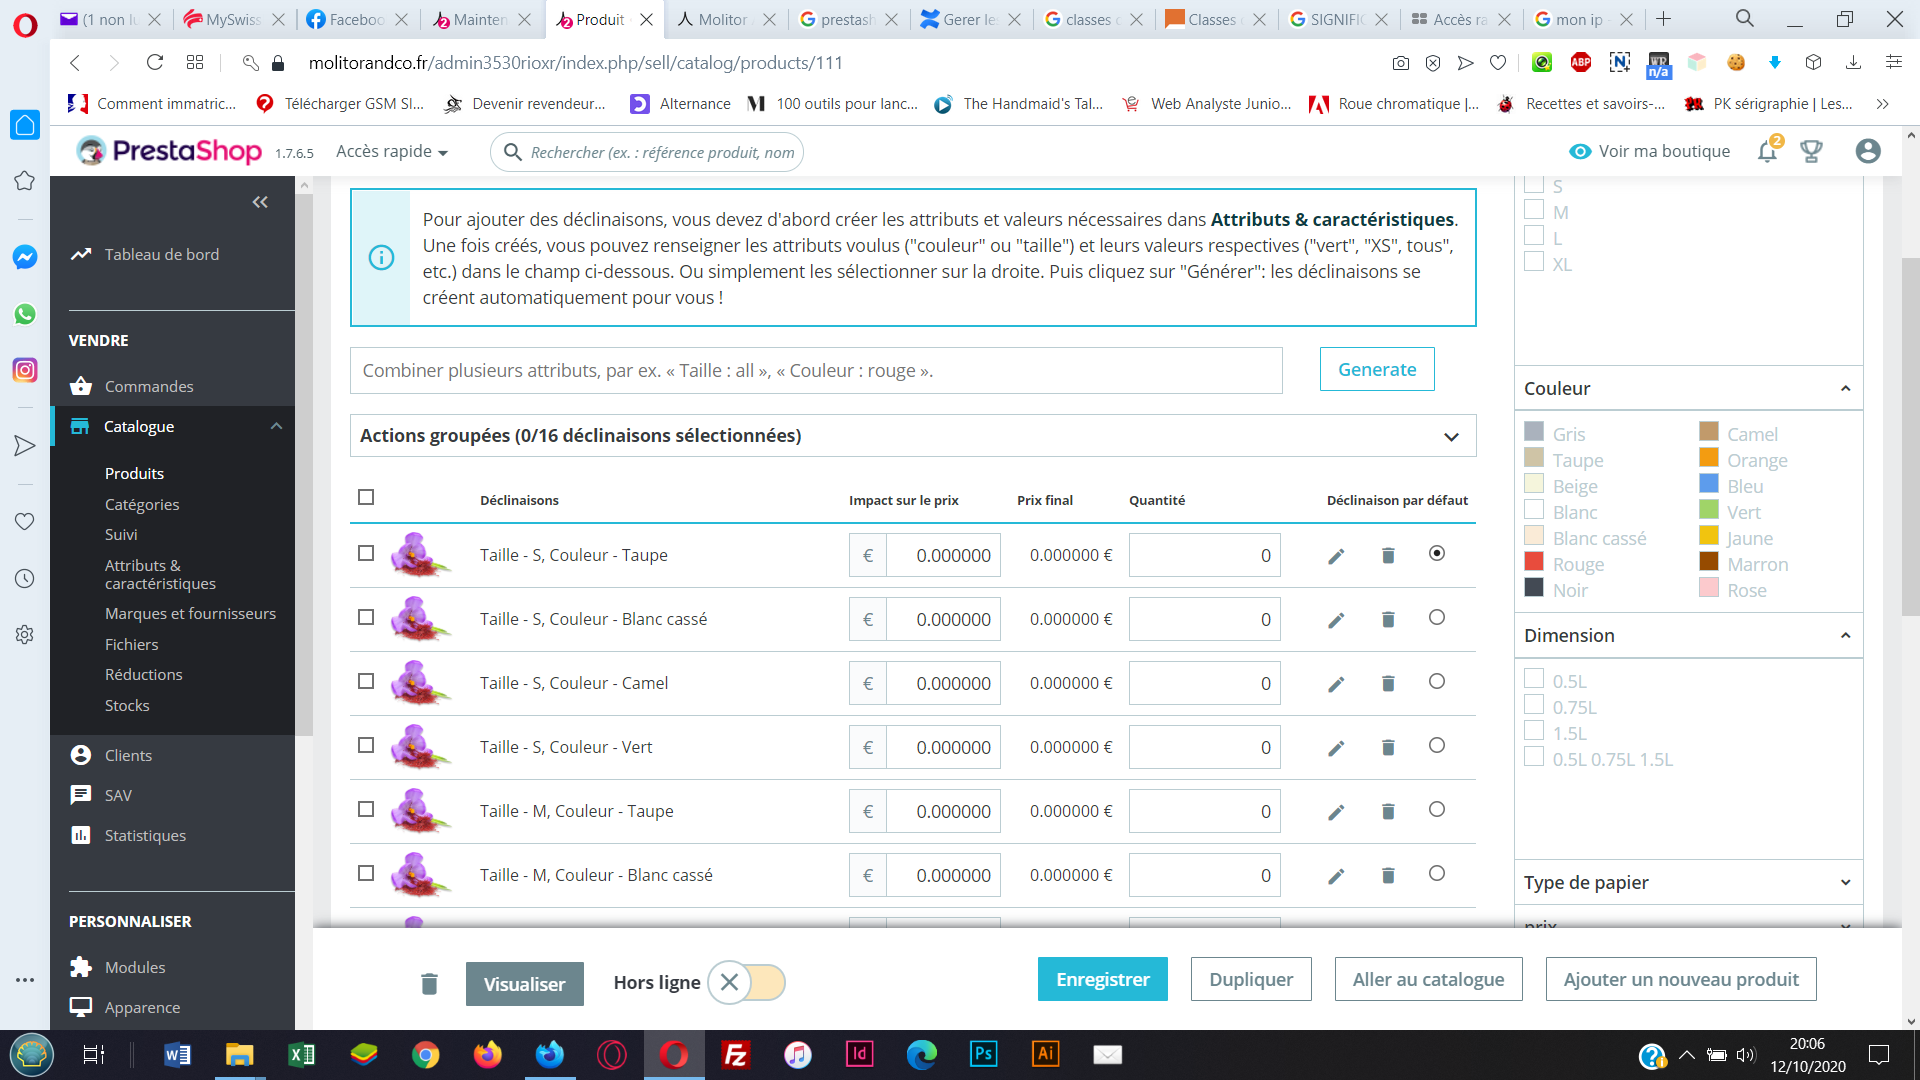Open the Accès rapide dropdown
This screenshot has width=1920, height=1080.
pyautogui.click(x=391, y=152)
